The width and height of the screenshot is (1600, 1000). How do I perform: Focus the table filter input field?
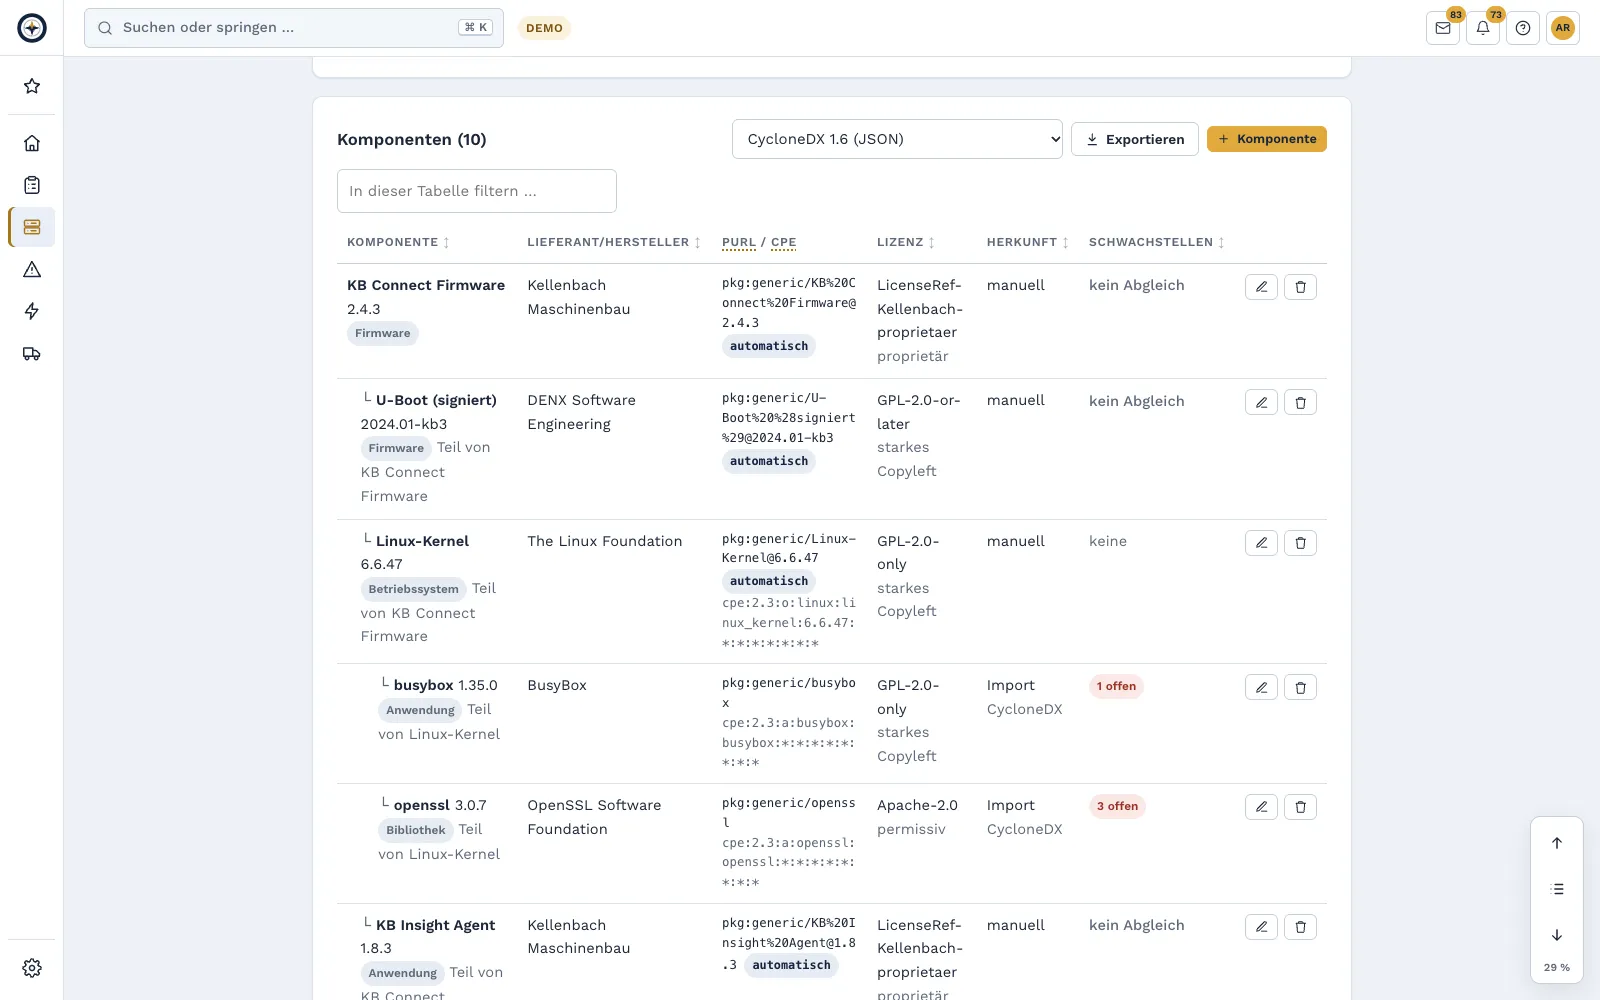coord(477,191)
